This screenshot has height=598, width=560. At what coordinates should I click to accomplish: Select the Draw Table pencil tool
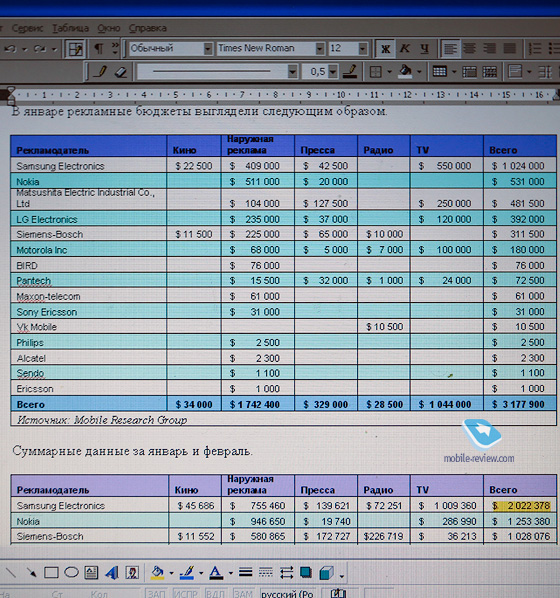[100, 71]
